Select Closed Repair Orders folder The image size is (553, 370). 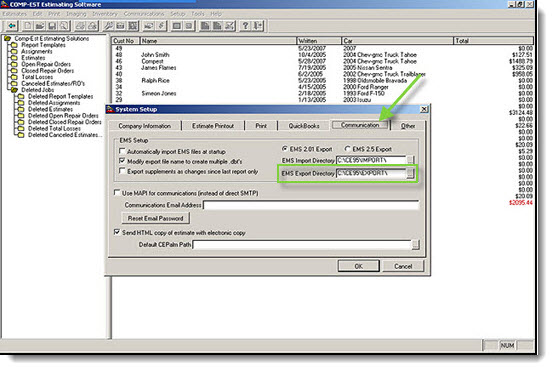[48, 71]
